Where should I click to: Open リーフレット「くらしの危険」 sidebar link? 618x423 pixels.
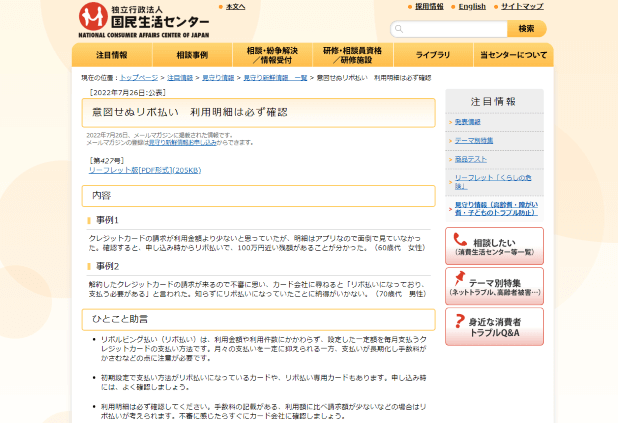pyautogui.click(x=493, y=182)
